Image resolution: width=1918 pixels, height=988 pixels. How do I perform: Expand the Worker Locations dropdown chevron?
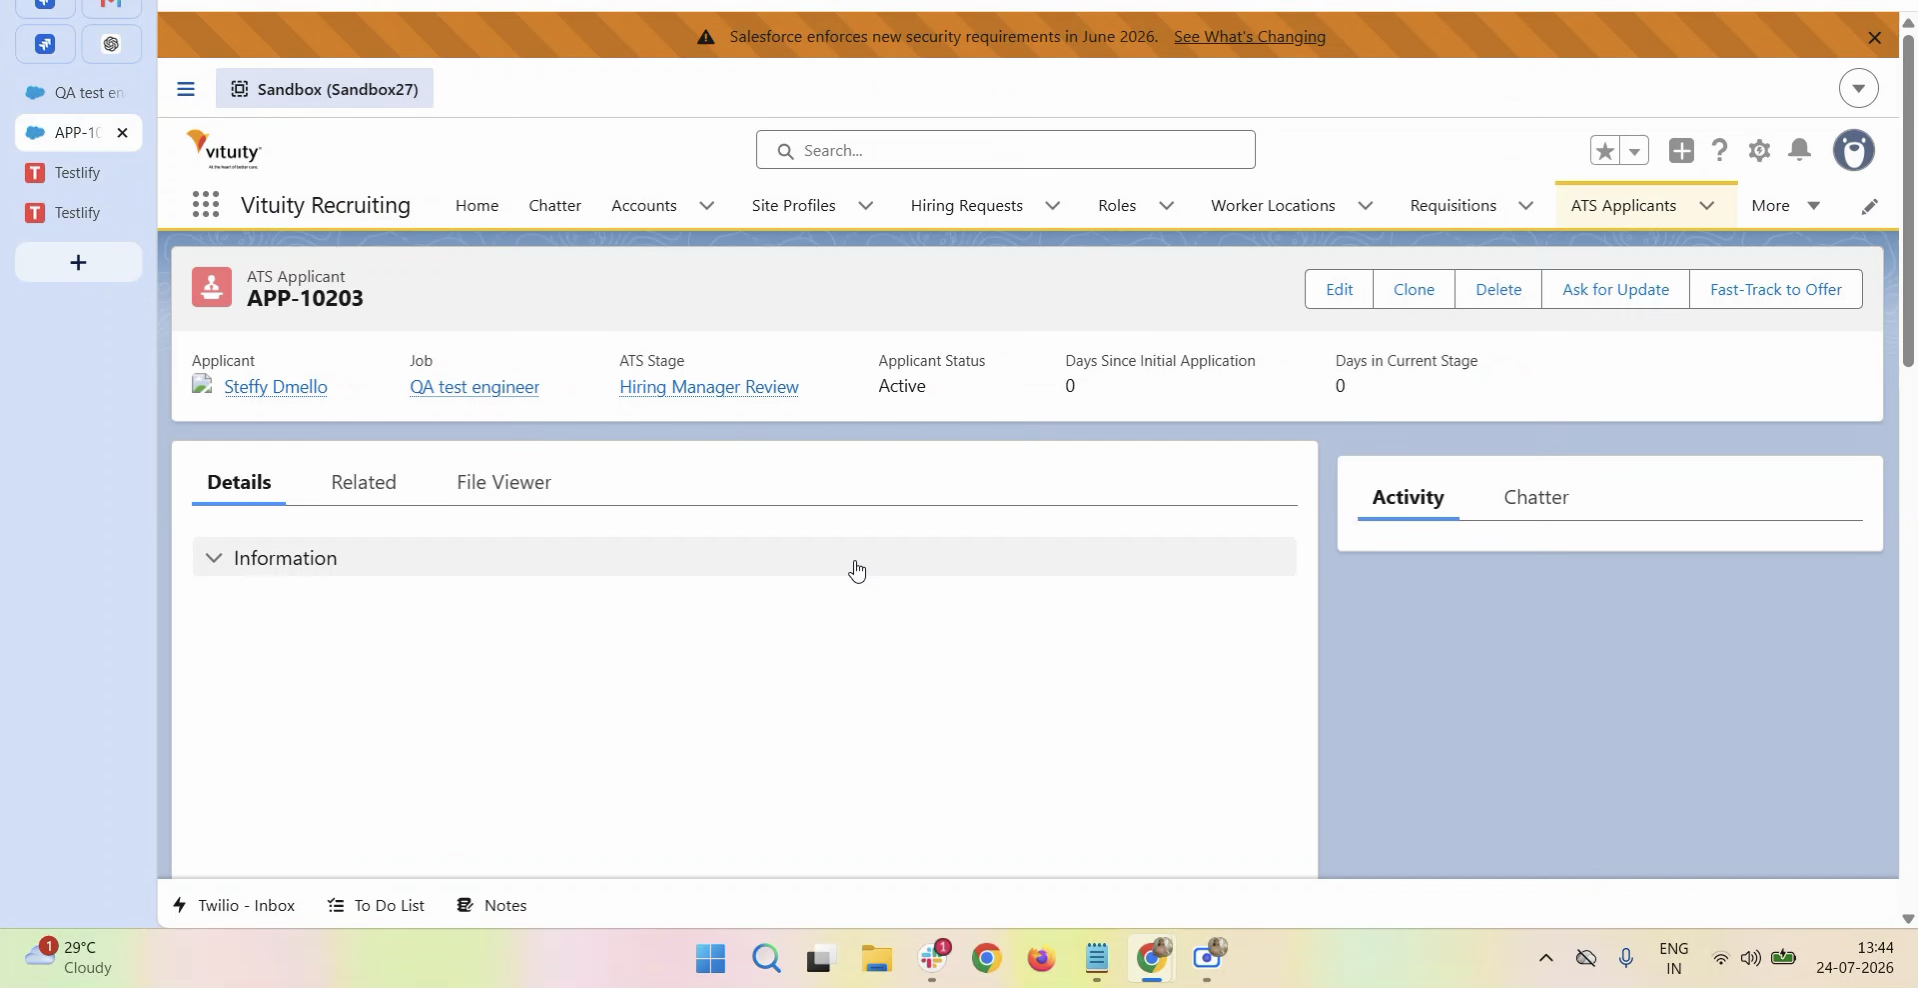pos(1365,206)
